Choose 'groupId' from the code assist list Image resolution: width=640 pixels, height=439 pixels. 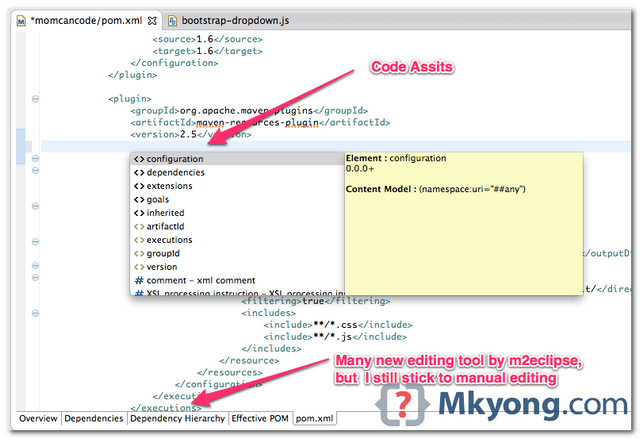point(237,253)
